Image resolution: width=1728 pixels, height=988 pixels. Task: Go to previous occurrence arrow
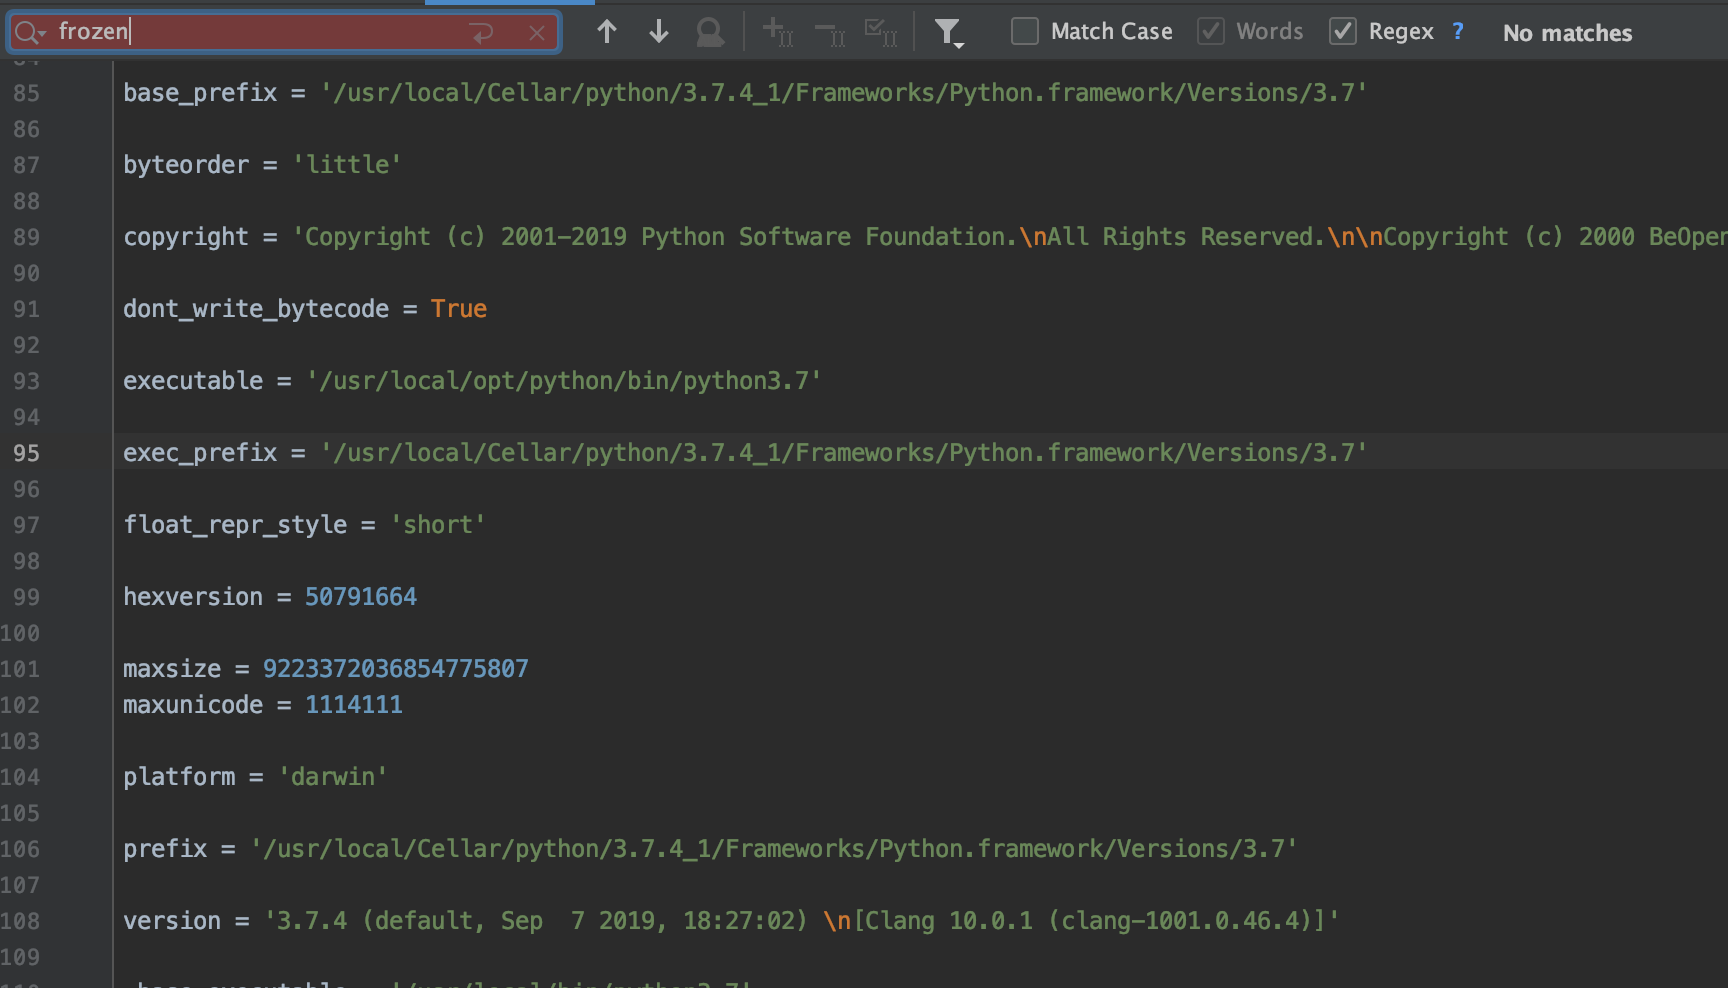pos(606,32)
